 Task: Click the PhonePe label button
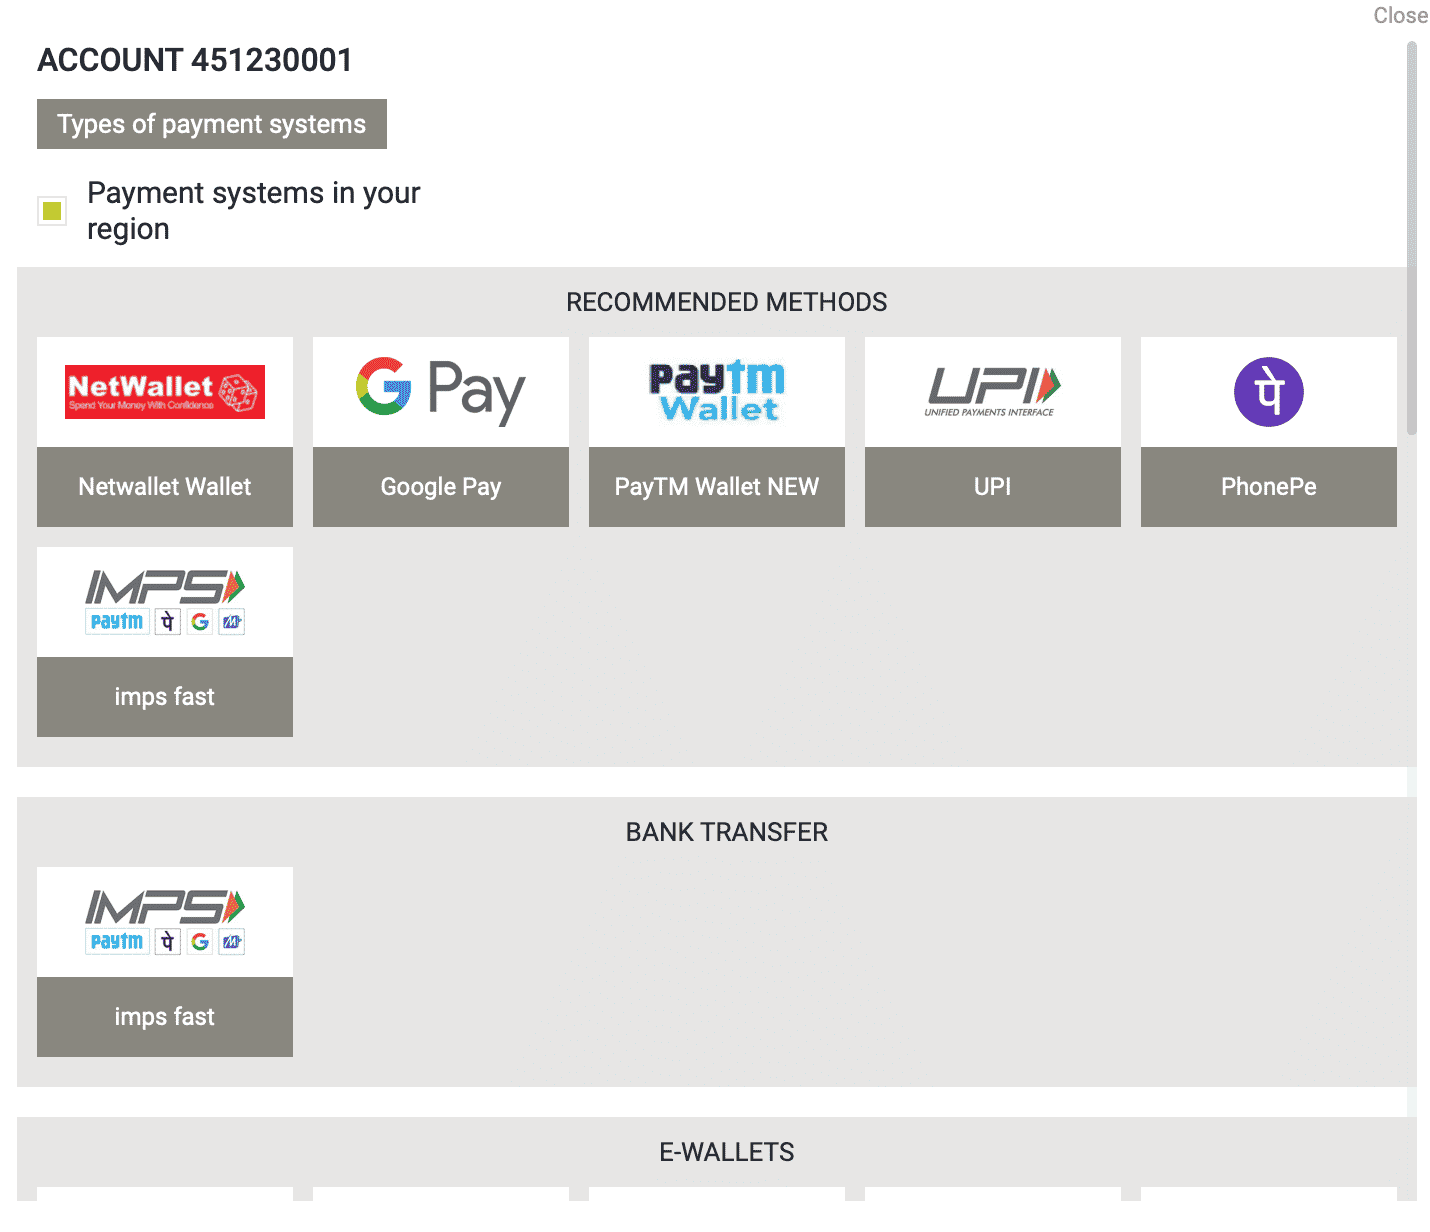[1269, 487]
